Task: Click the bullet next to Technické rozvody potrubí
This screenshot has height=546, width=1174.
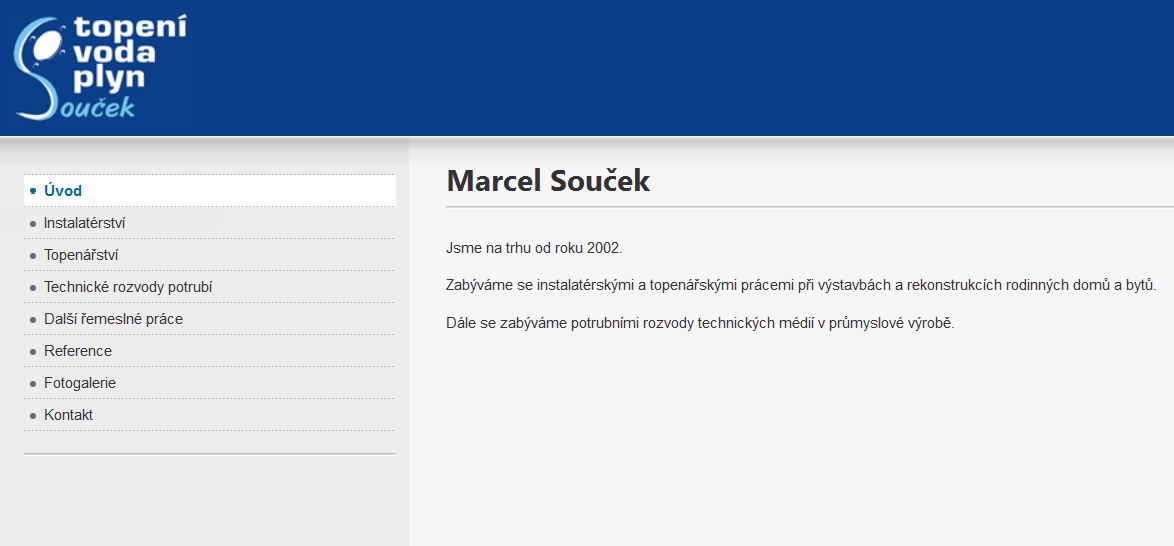Action: (x=33, y=288)
